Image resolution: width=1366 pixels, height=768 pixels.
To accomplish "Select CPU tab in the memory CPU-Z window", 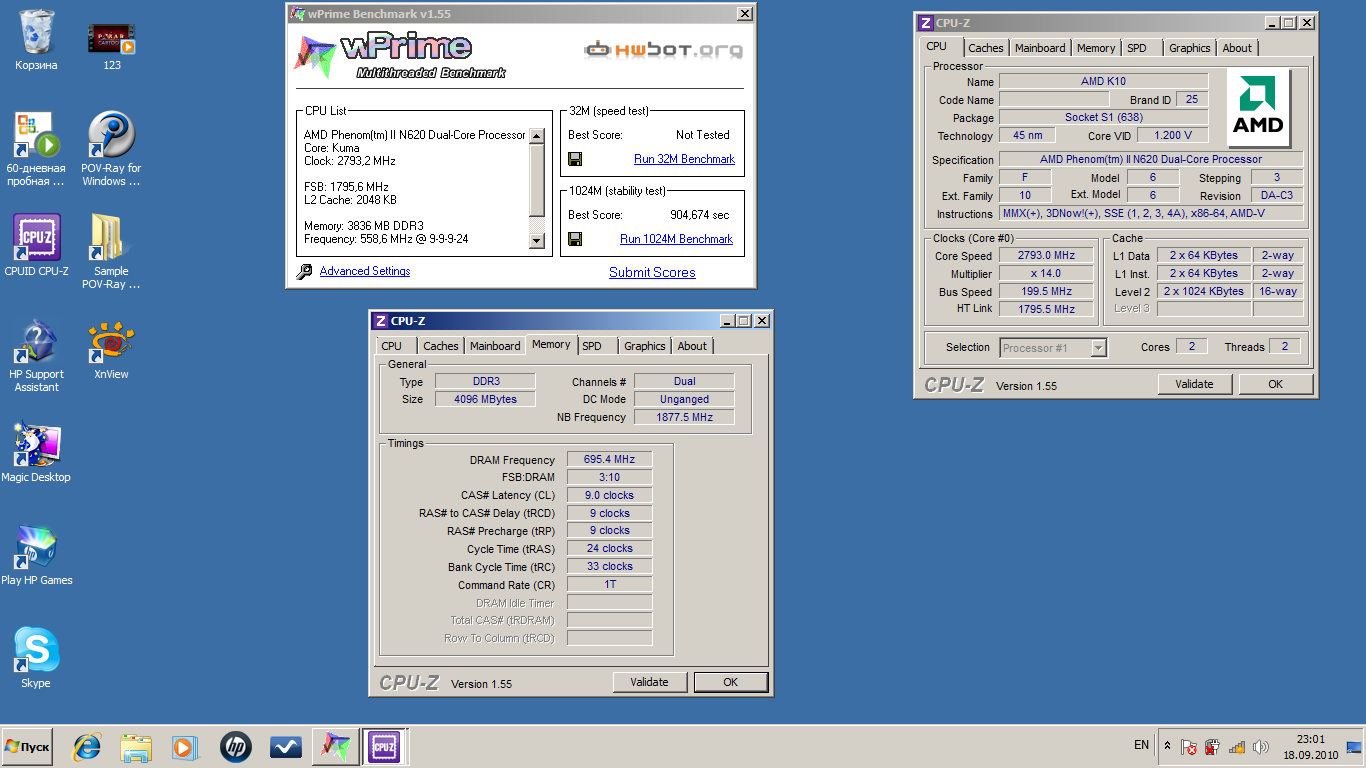I will (392, 346).
